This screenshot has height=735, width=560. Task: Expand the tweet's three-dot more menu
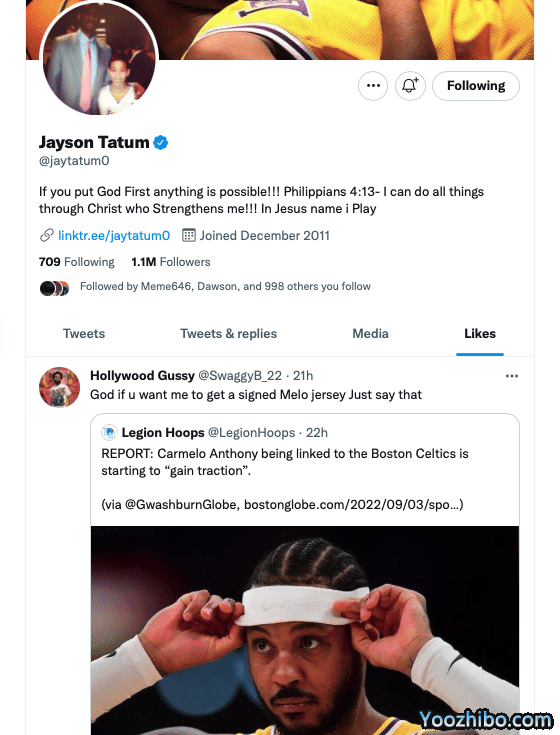(512, 376)
